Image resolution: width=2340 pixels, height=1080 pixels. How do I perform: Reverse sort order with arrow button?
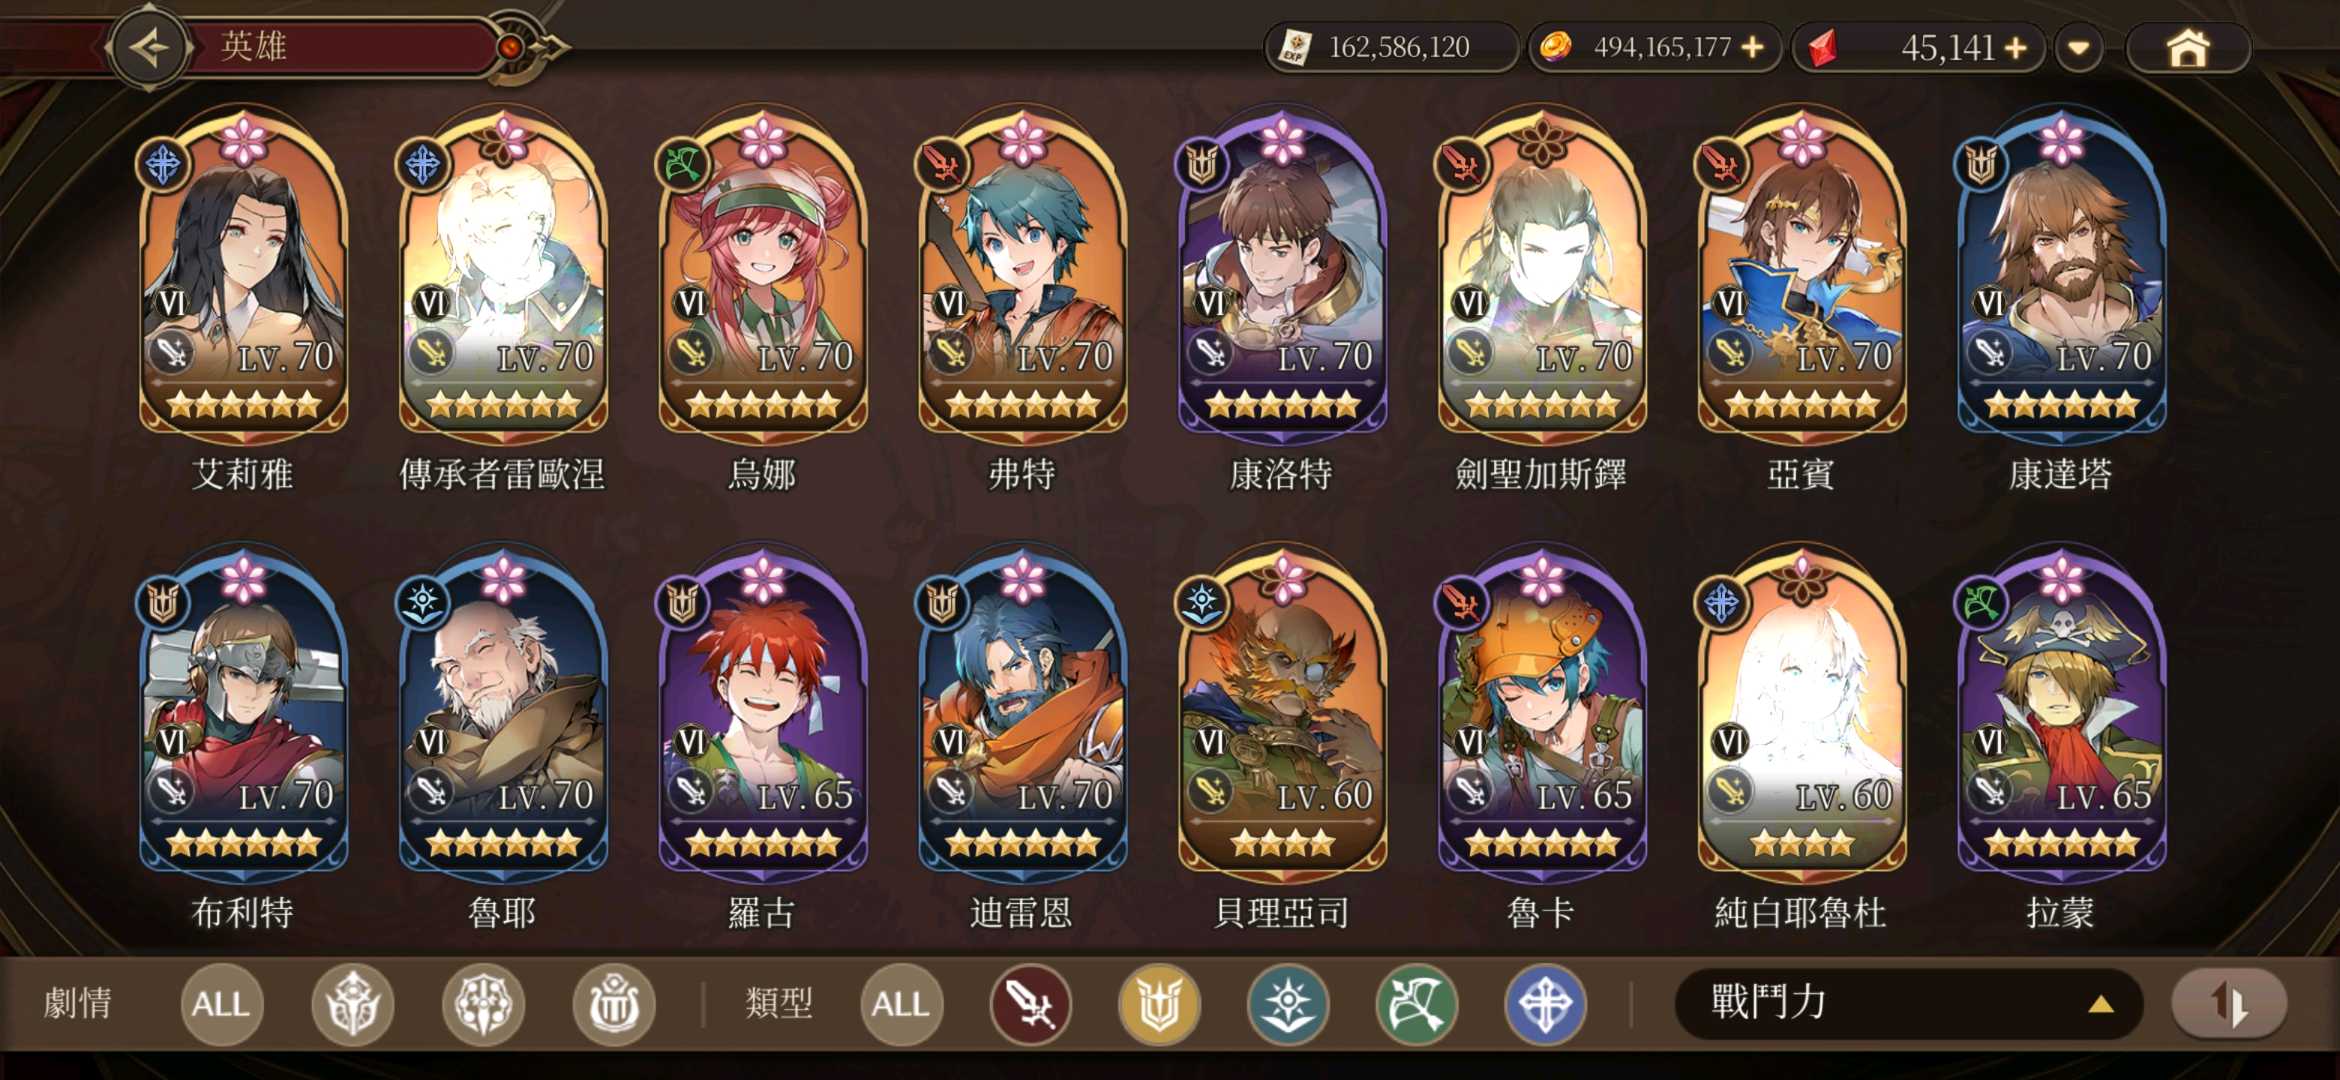[x=2229, y=1004]
